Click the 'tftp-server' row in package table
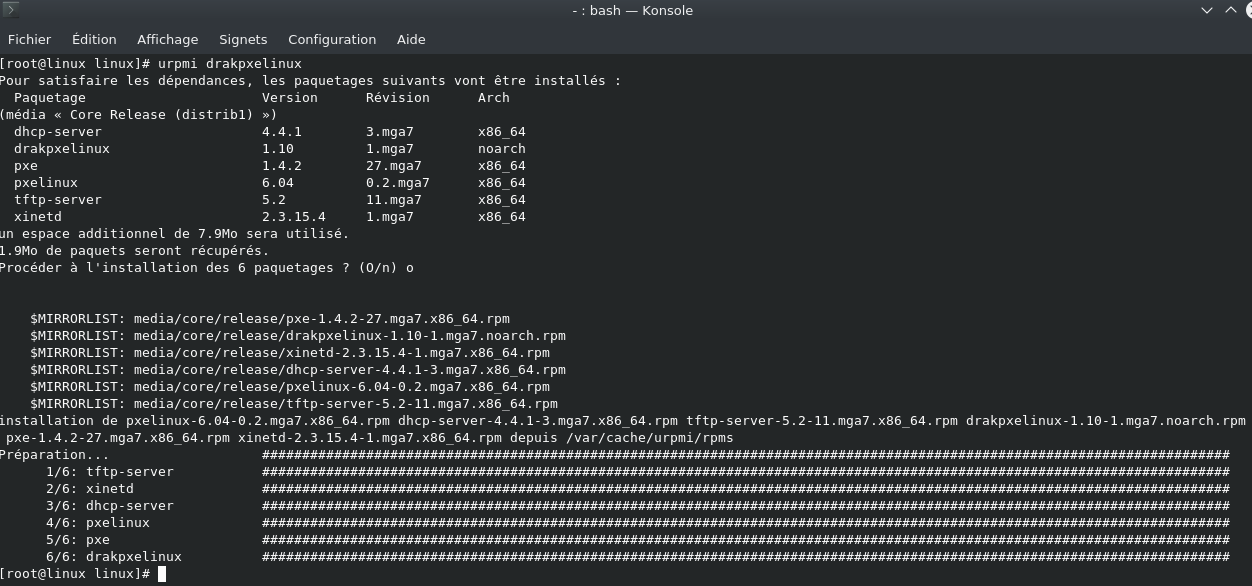This screenshot has height=586, width=1252. (269, 199)
